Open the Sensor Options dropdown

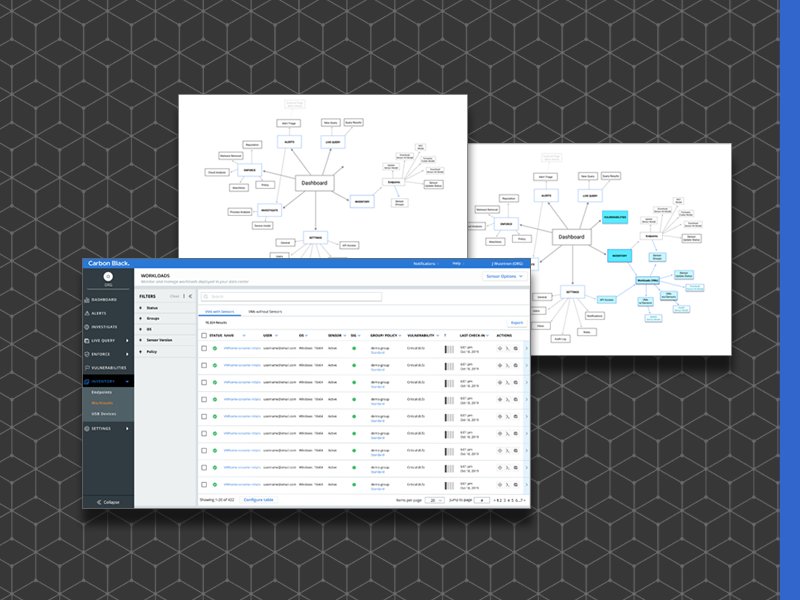(x=504, y=276)
